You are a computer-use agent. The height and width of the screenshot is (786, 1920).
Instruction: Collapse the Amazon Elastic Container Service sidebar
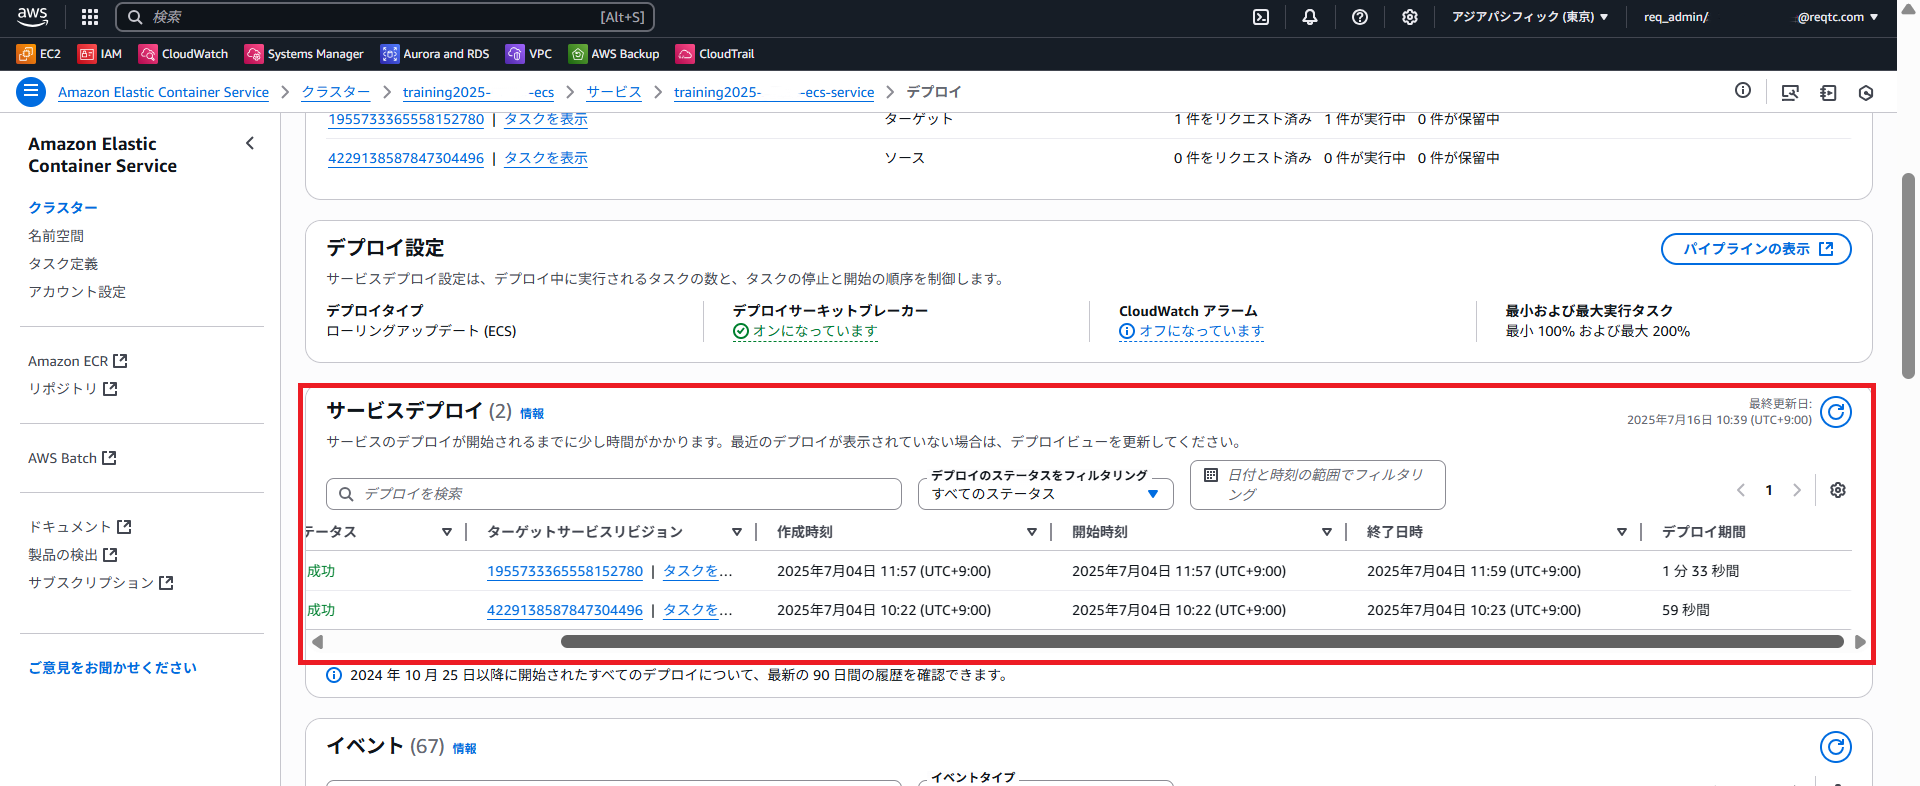(250, 144)
